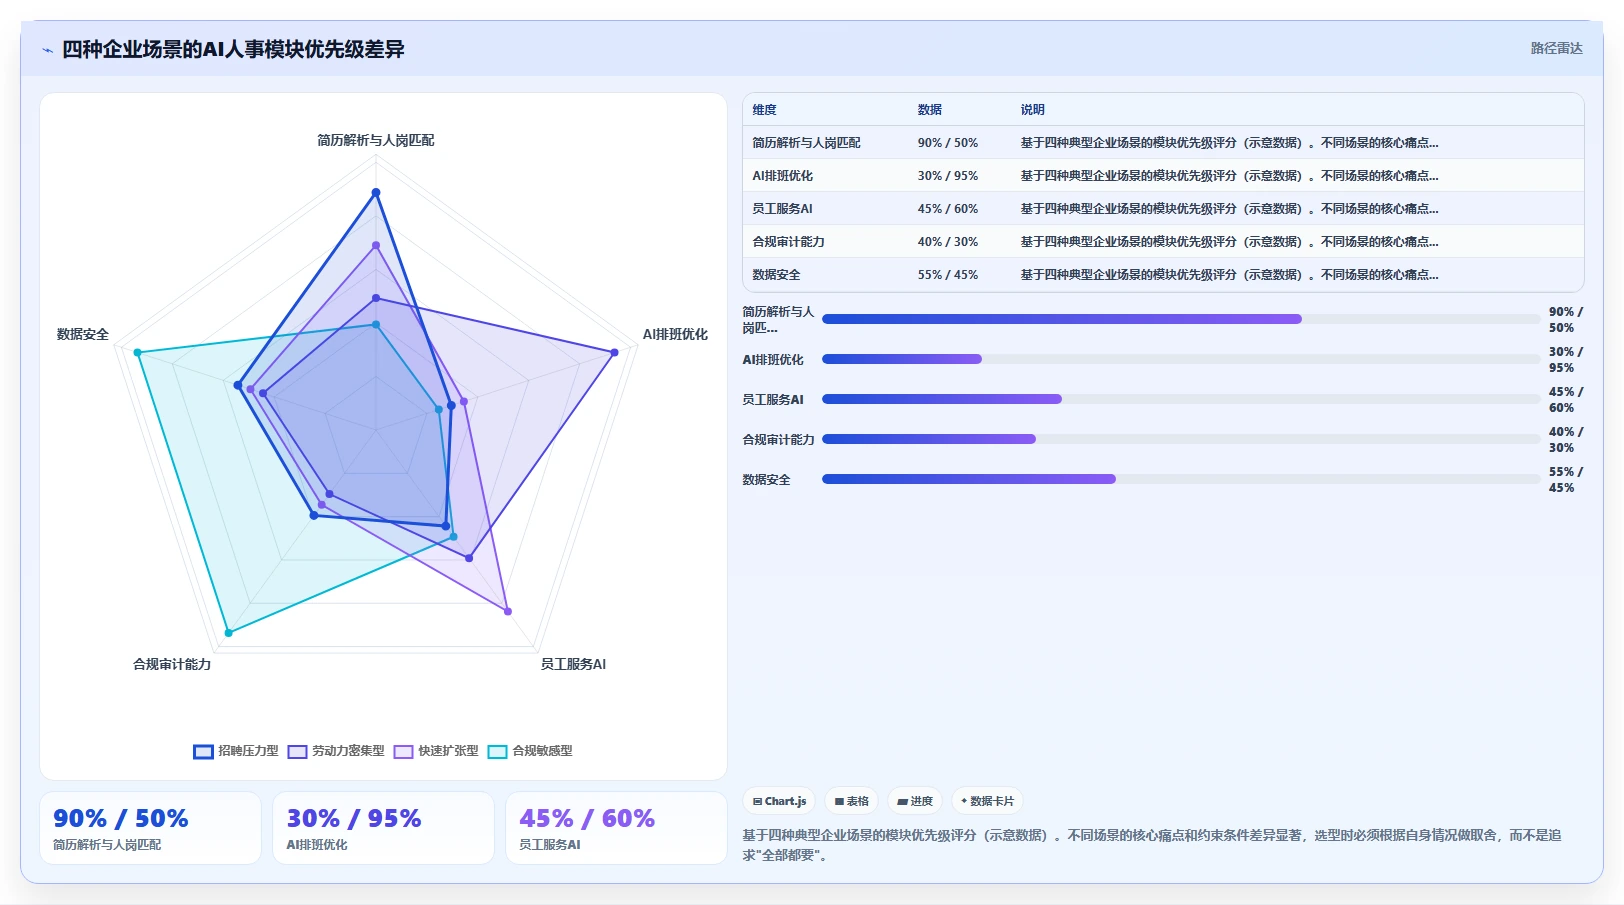Select the 表格 tag chip
1624x905 pixels.
tap(851, 801)
